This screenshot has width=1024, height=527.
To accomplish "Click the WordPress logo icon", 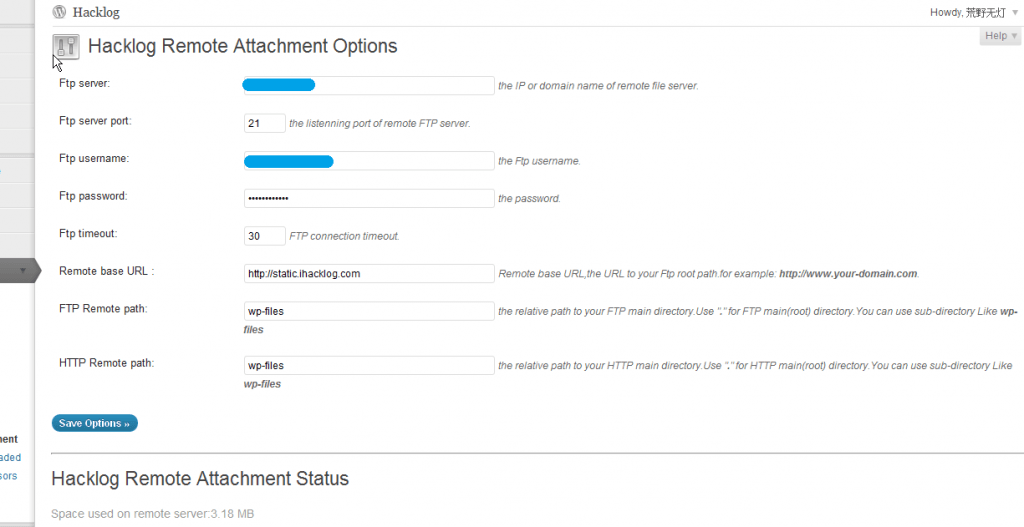I will [60, 12].
